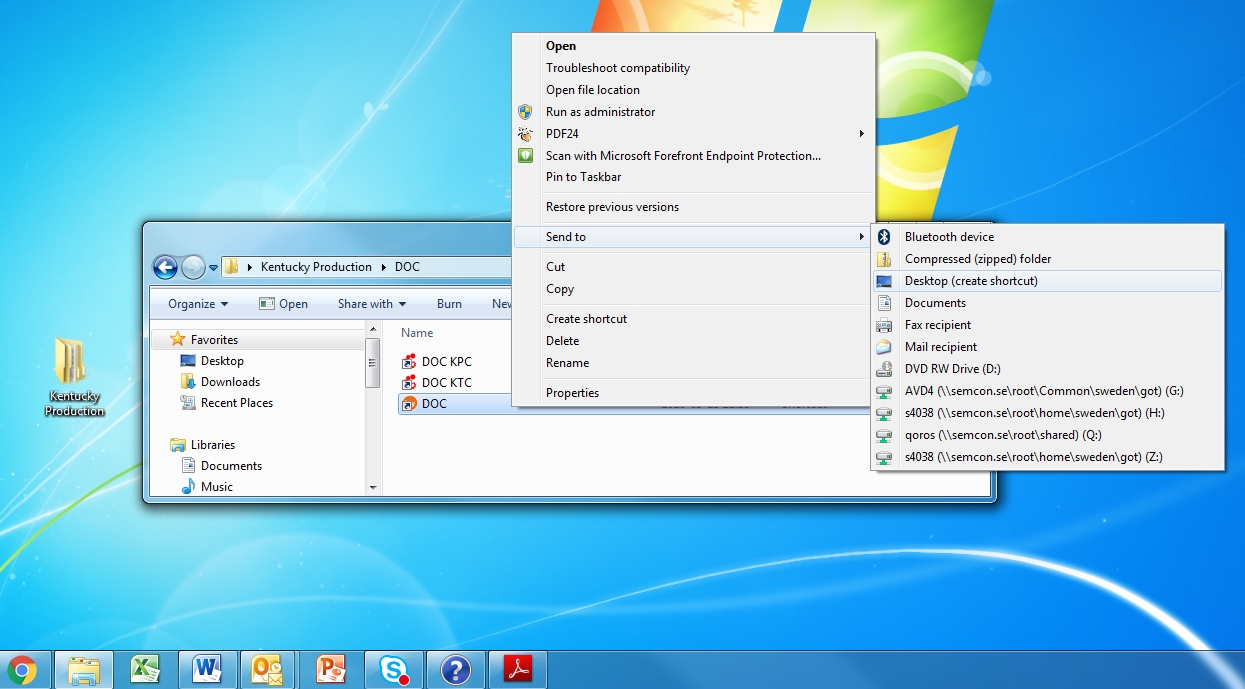Open the Word taskbar icon
Viewport: 1245px width, 689px height.
(208, 669)
